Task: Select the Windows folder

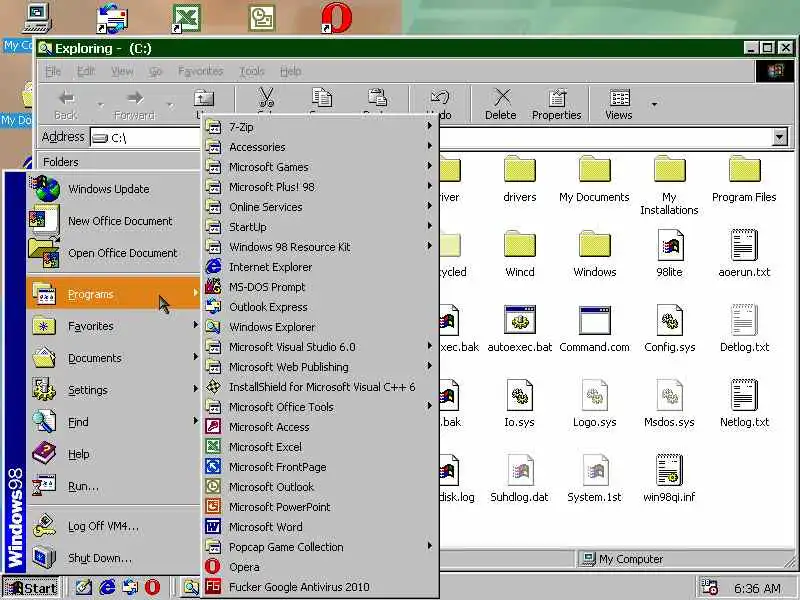Action: tap(594, 254)
